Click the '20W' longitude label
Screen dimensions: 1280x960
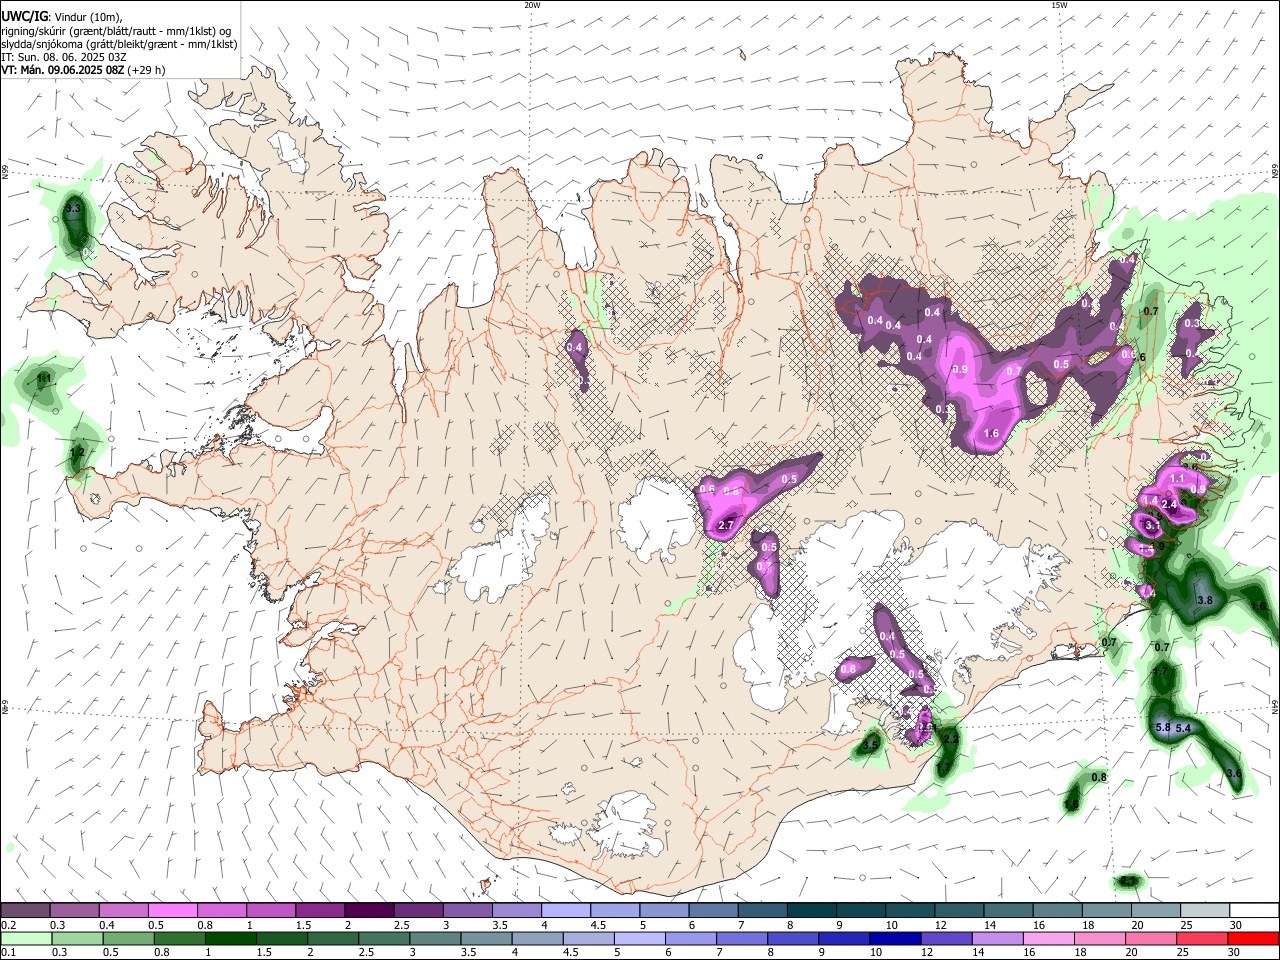[x=532, y=5]
